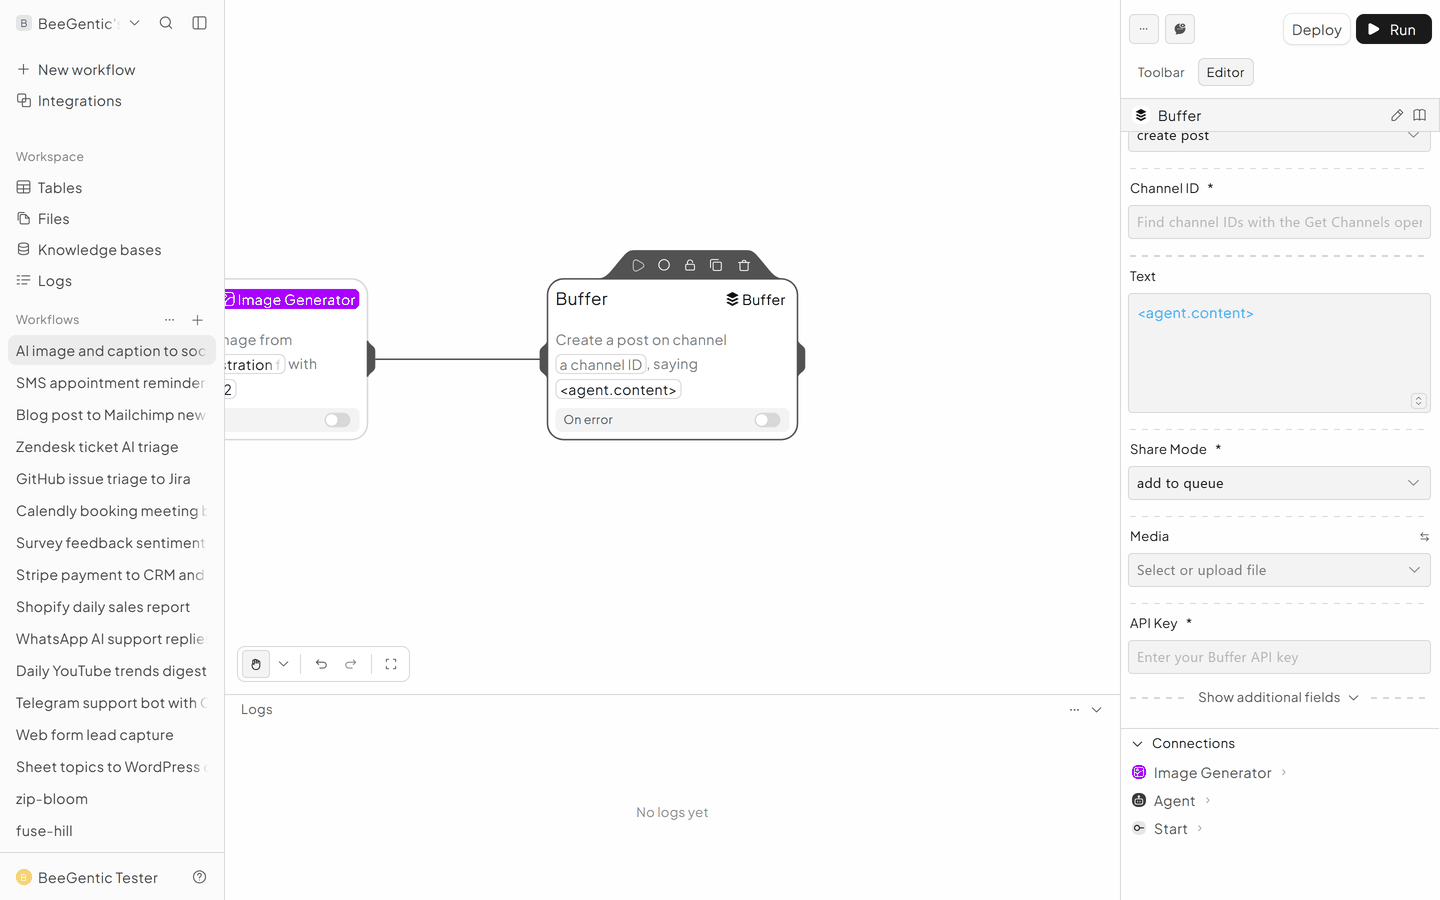Viewport: 1440px width, 900px height.
Task: Open SMS appointment reminder workflow
Action: point(112,383)
